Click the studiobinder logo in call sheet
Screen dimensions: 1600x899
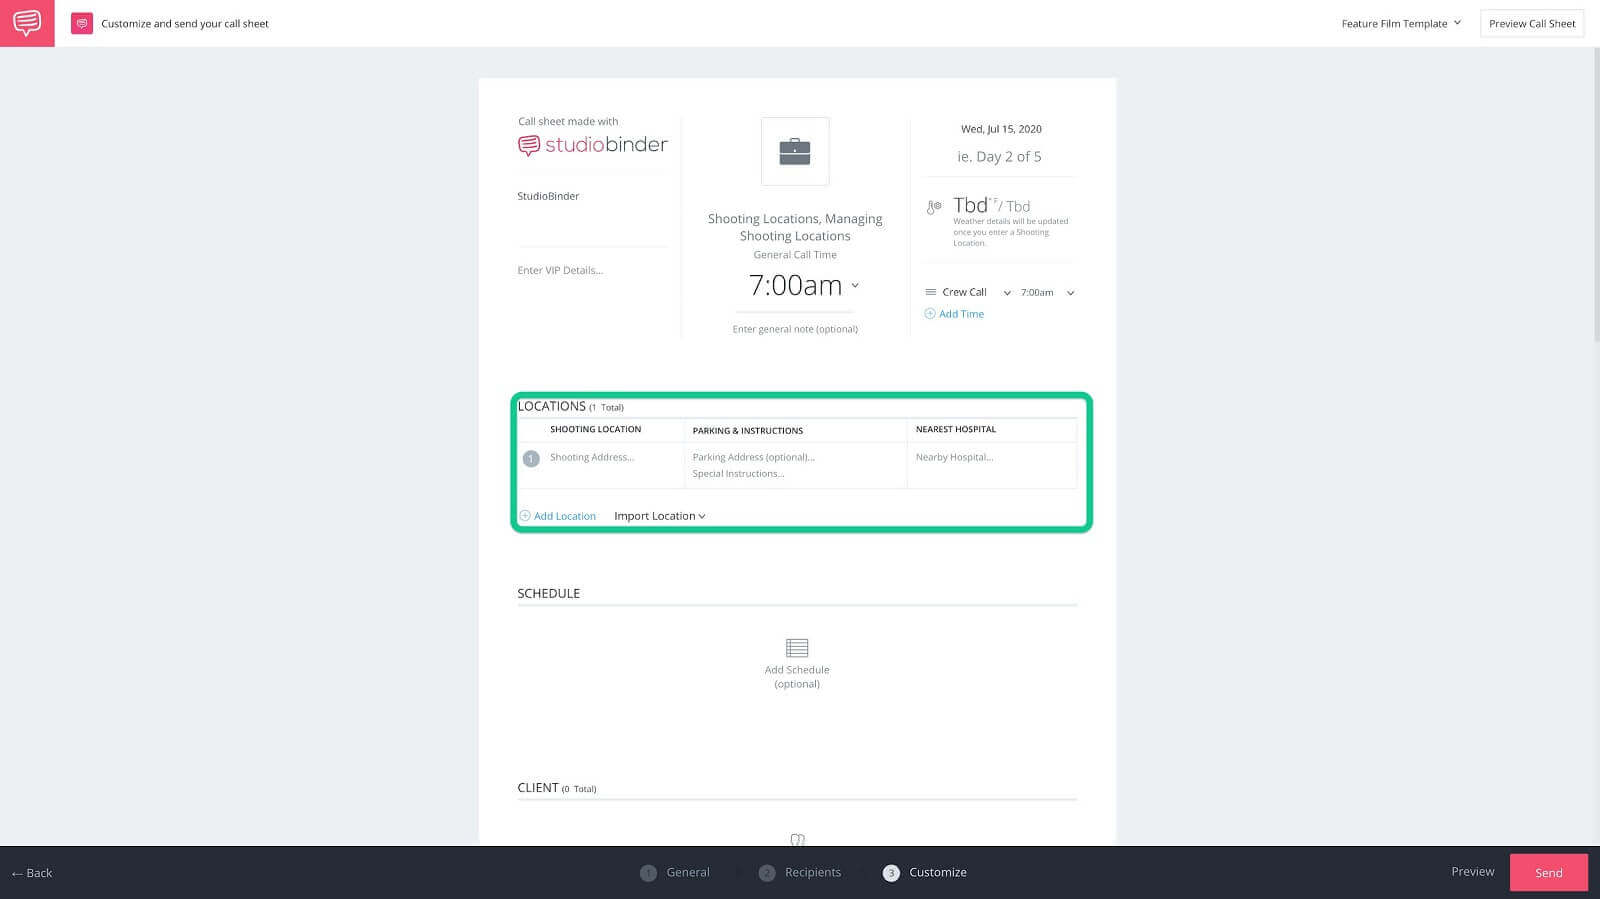click(592, 145)
